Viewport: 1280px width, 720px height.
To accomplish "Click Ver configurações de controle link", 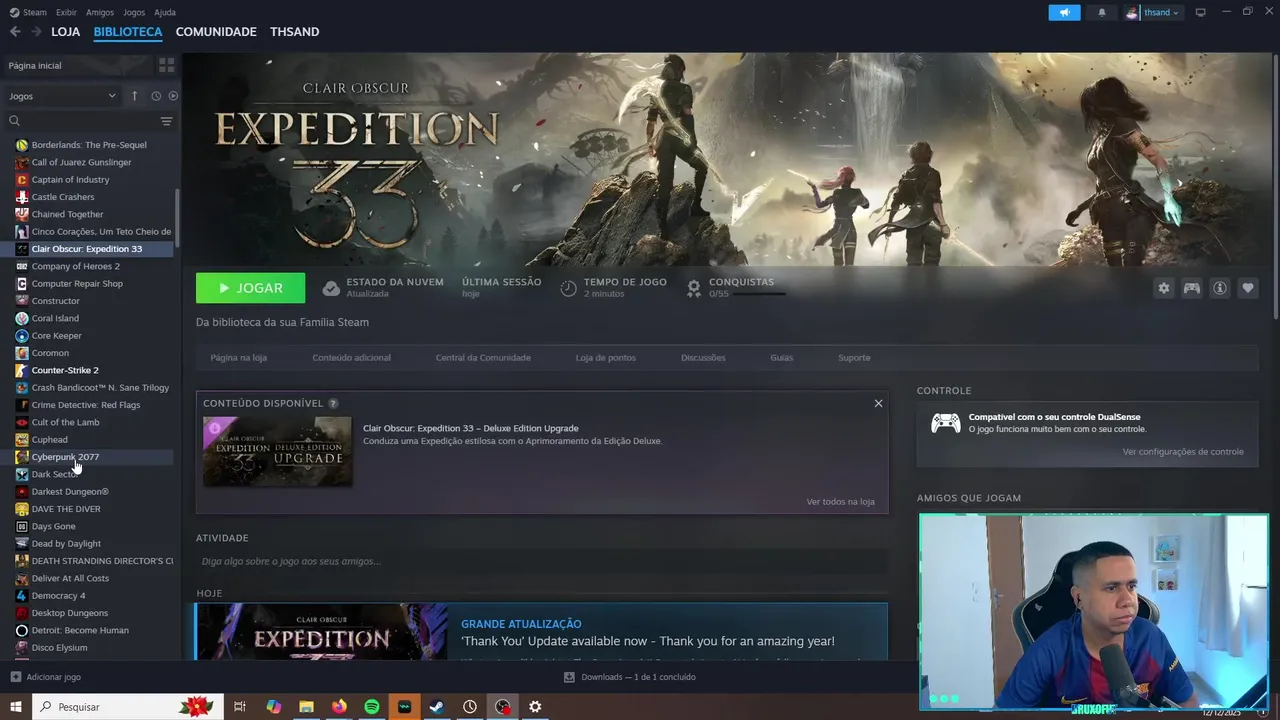I will pos(1183,452).
